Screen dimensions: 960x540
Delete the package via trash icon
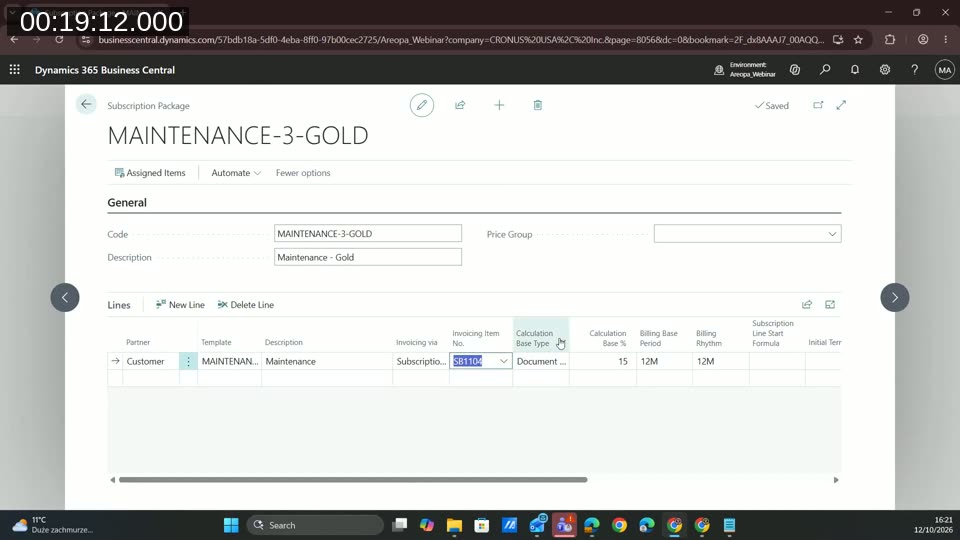(538, 105)
